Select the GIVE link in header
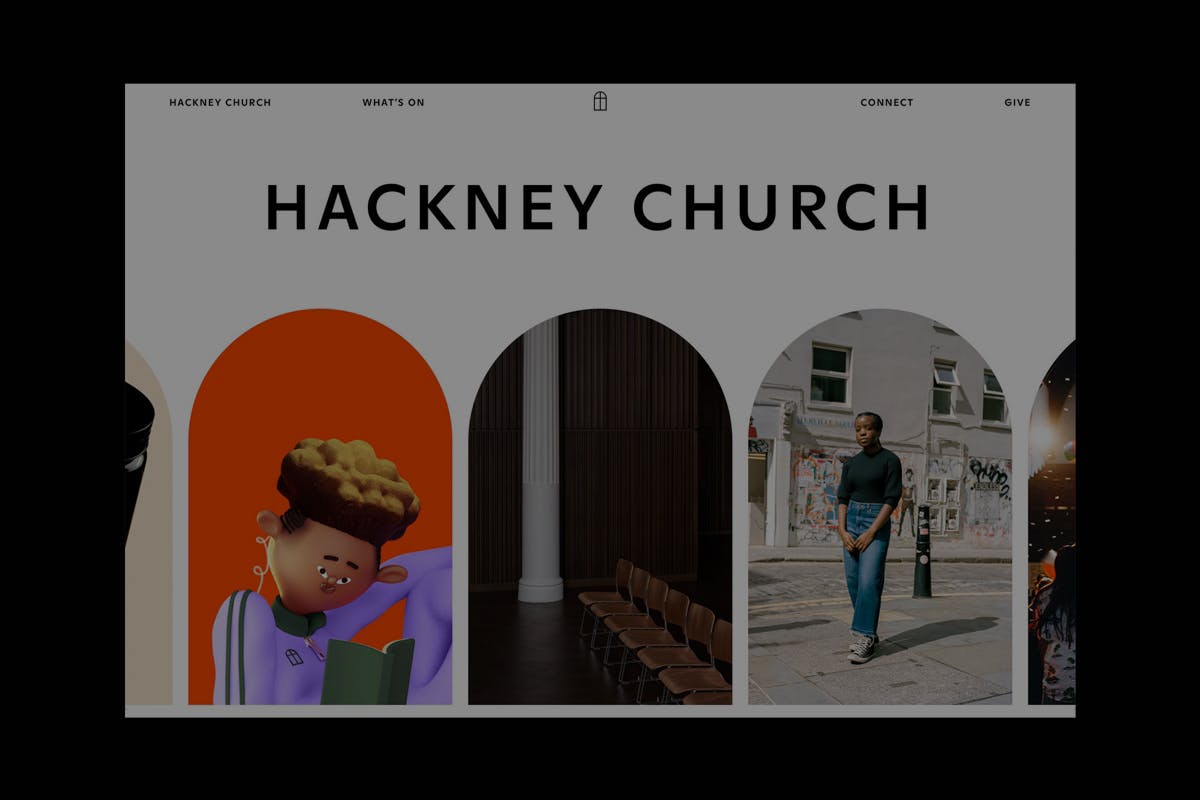 pos(1017,102)
